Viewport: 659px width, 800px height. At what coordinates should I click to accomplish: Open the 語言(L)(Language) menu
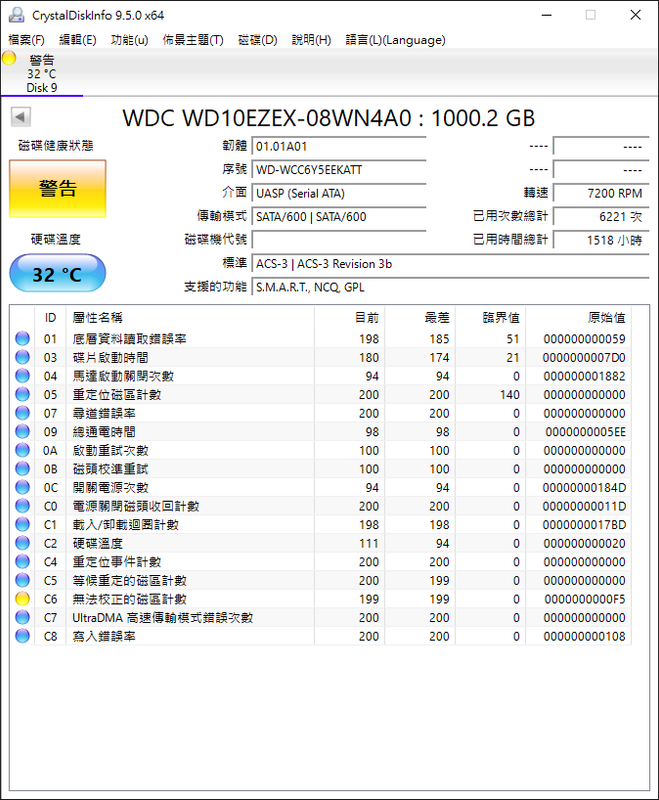(395, 40)
